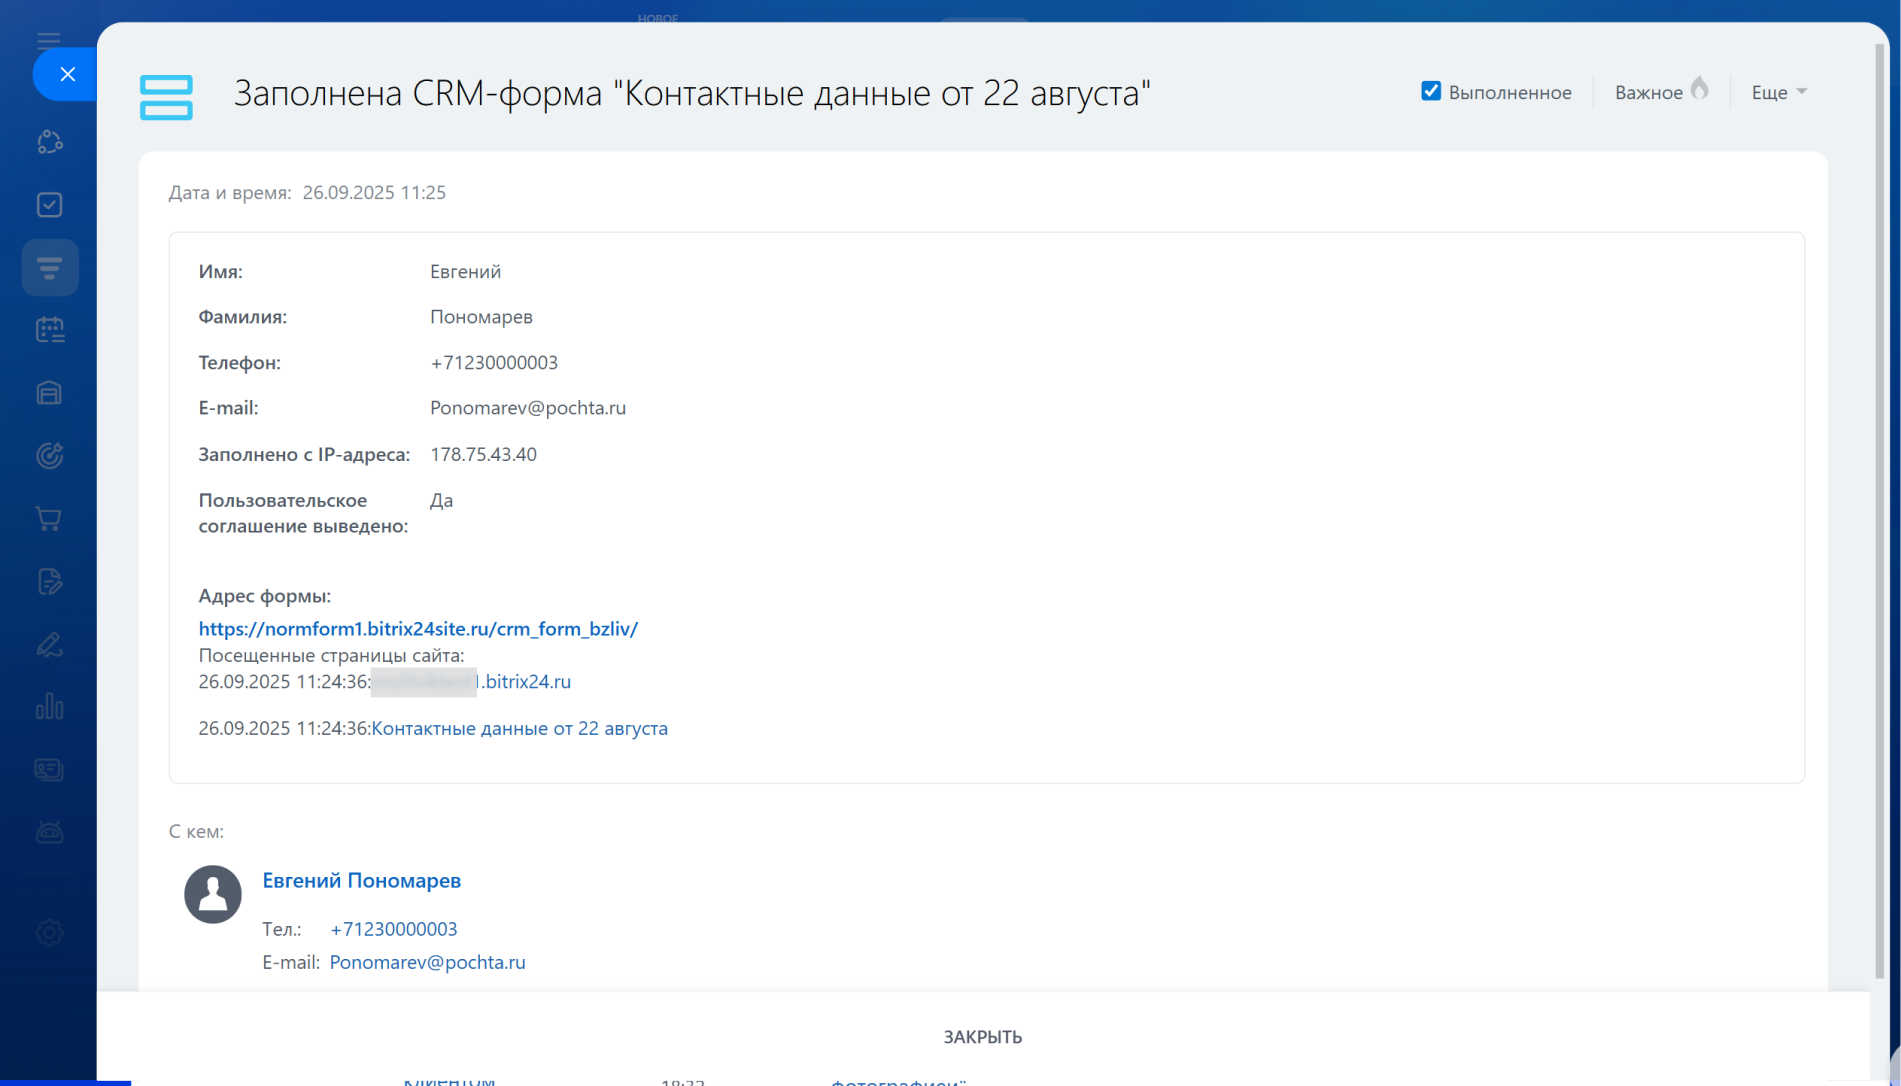This screenshot has height=1086, width=1901.
Task: Open the settings gear icon in sidebar
Action: click(50, 933)
